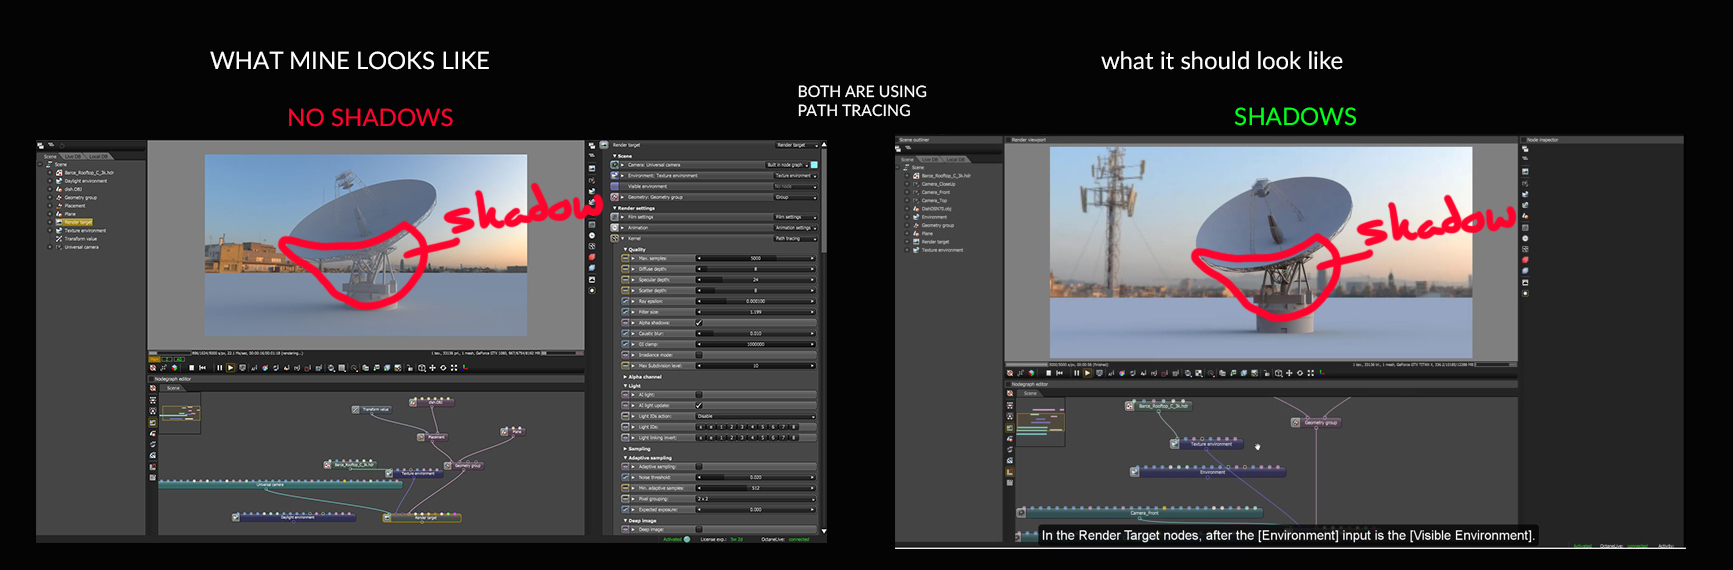Viewport: 1733px width, 570px height.
Task: Click the Environment node icon in right nodegraph
Action: [x=1134, y=472]
